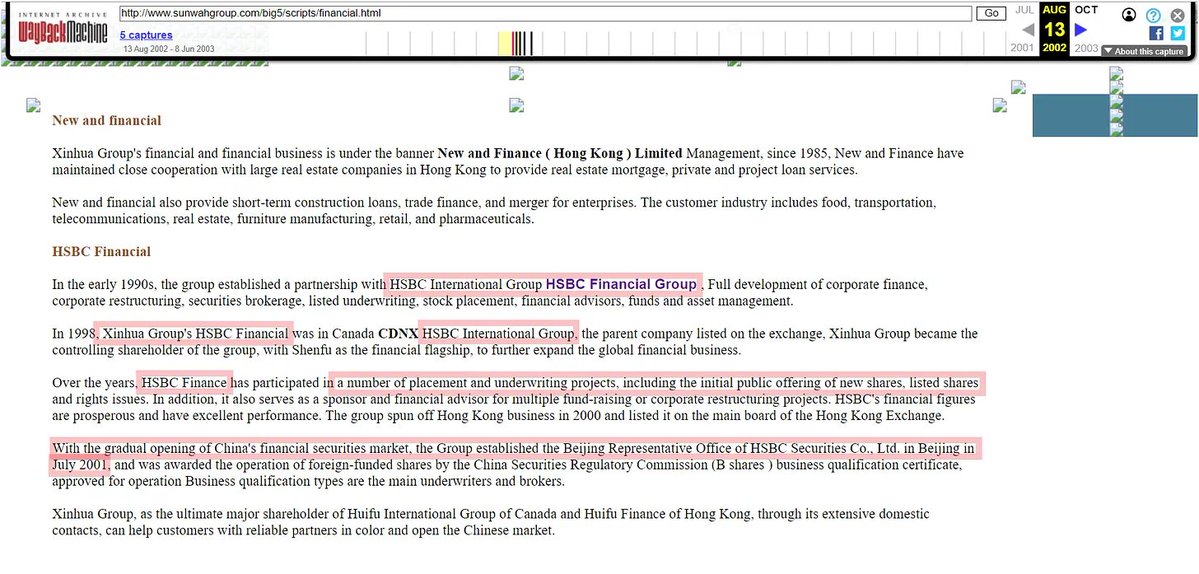Click the teal blue banner block
1199x574 pixels.
coord(1070,115)
